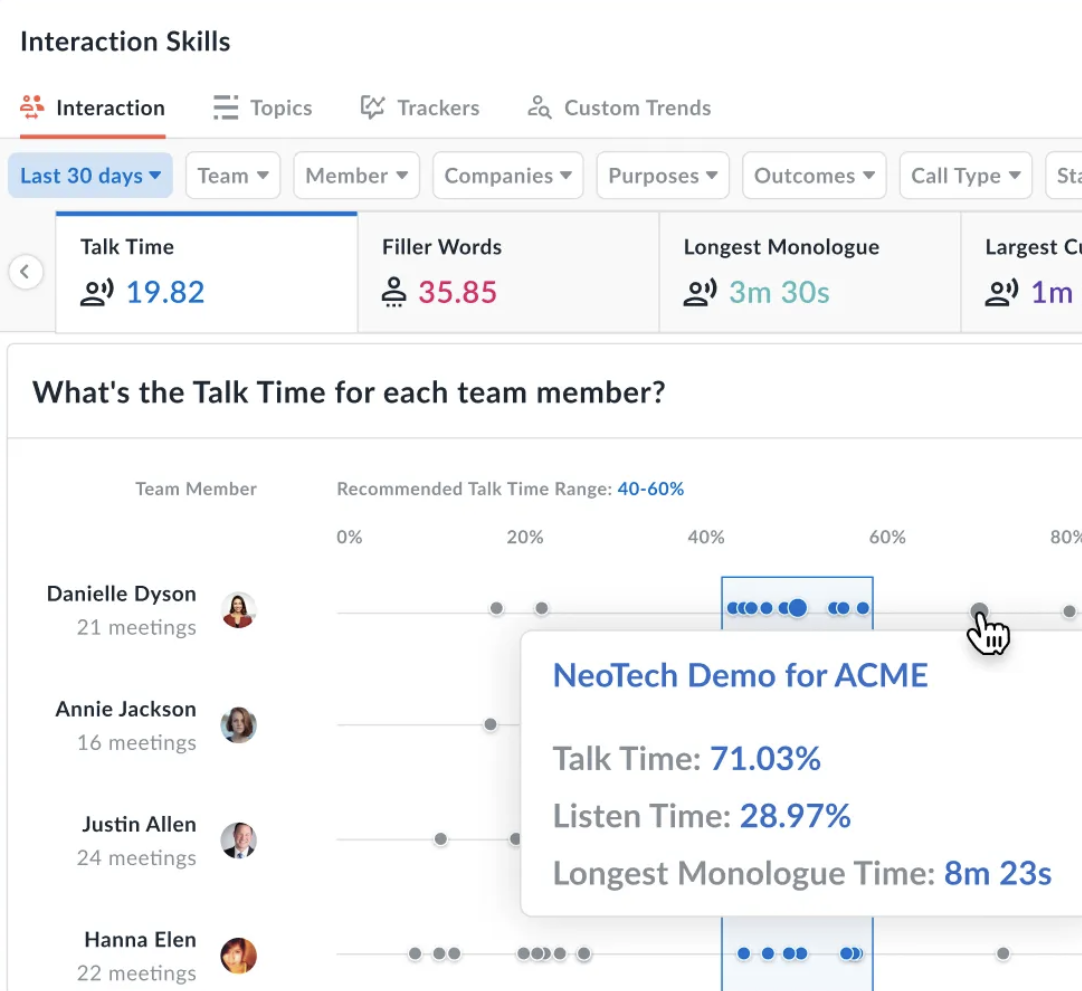The height and width of the screenshot is (991, 1082).
Task: Click the Talk Time 71.03% value
Action: tap(765, 758)
